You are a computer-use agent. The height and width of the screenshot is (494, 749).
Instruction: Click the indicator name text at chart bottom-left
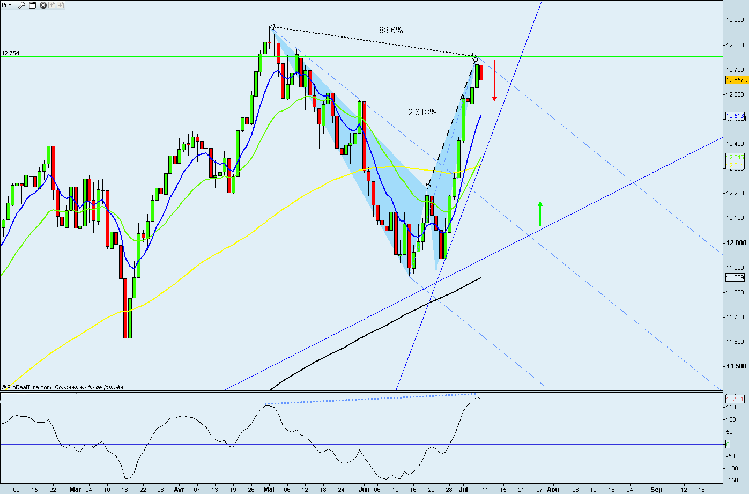click(63, 387)
